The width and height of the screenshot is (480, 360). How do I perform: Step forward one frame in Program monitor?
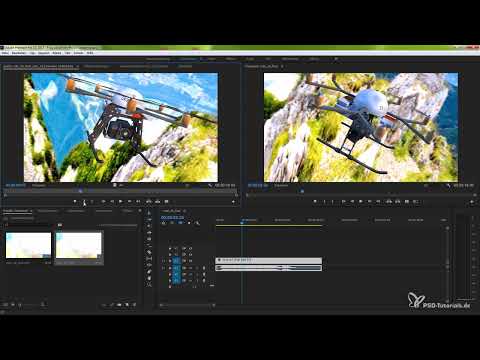point(369,202)
